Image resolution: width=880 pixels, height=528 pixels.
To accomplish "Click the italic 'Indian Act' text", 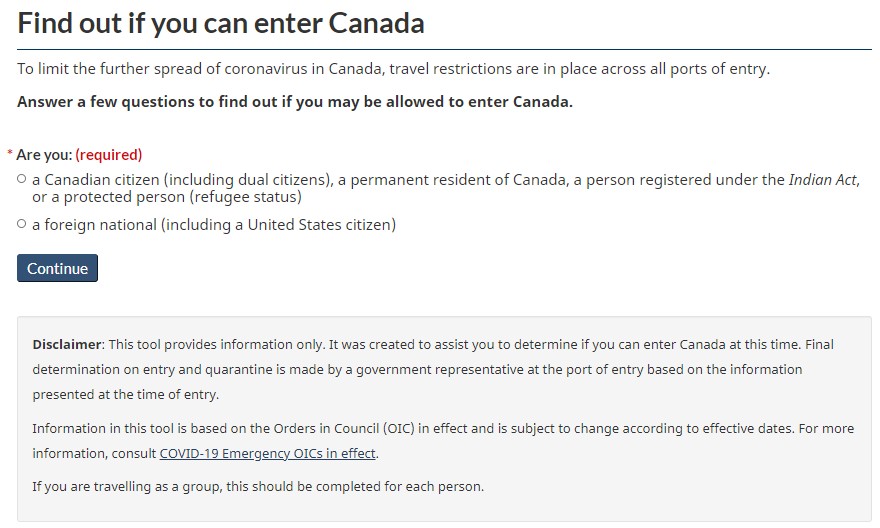I will [823, 180].
